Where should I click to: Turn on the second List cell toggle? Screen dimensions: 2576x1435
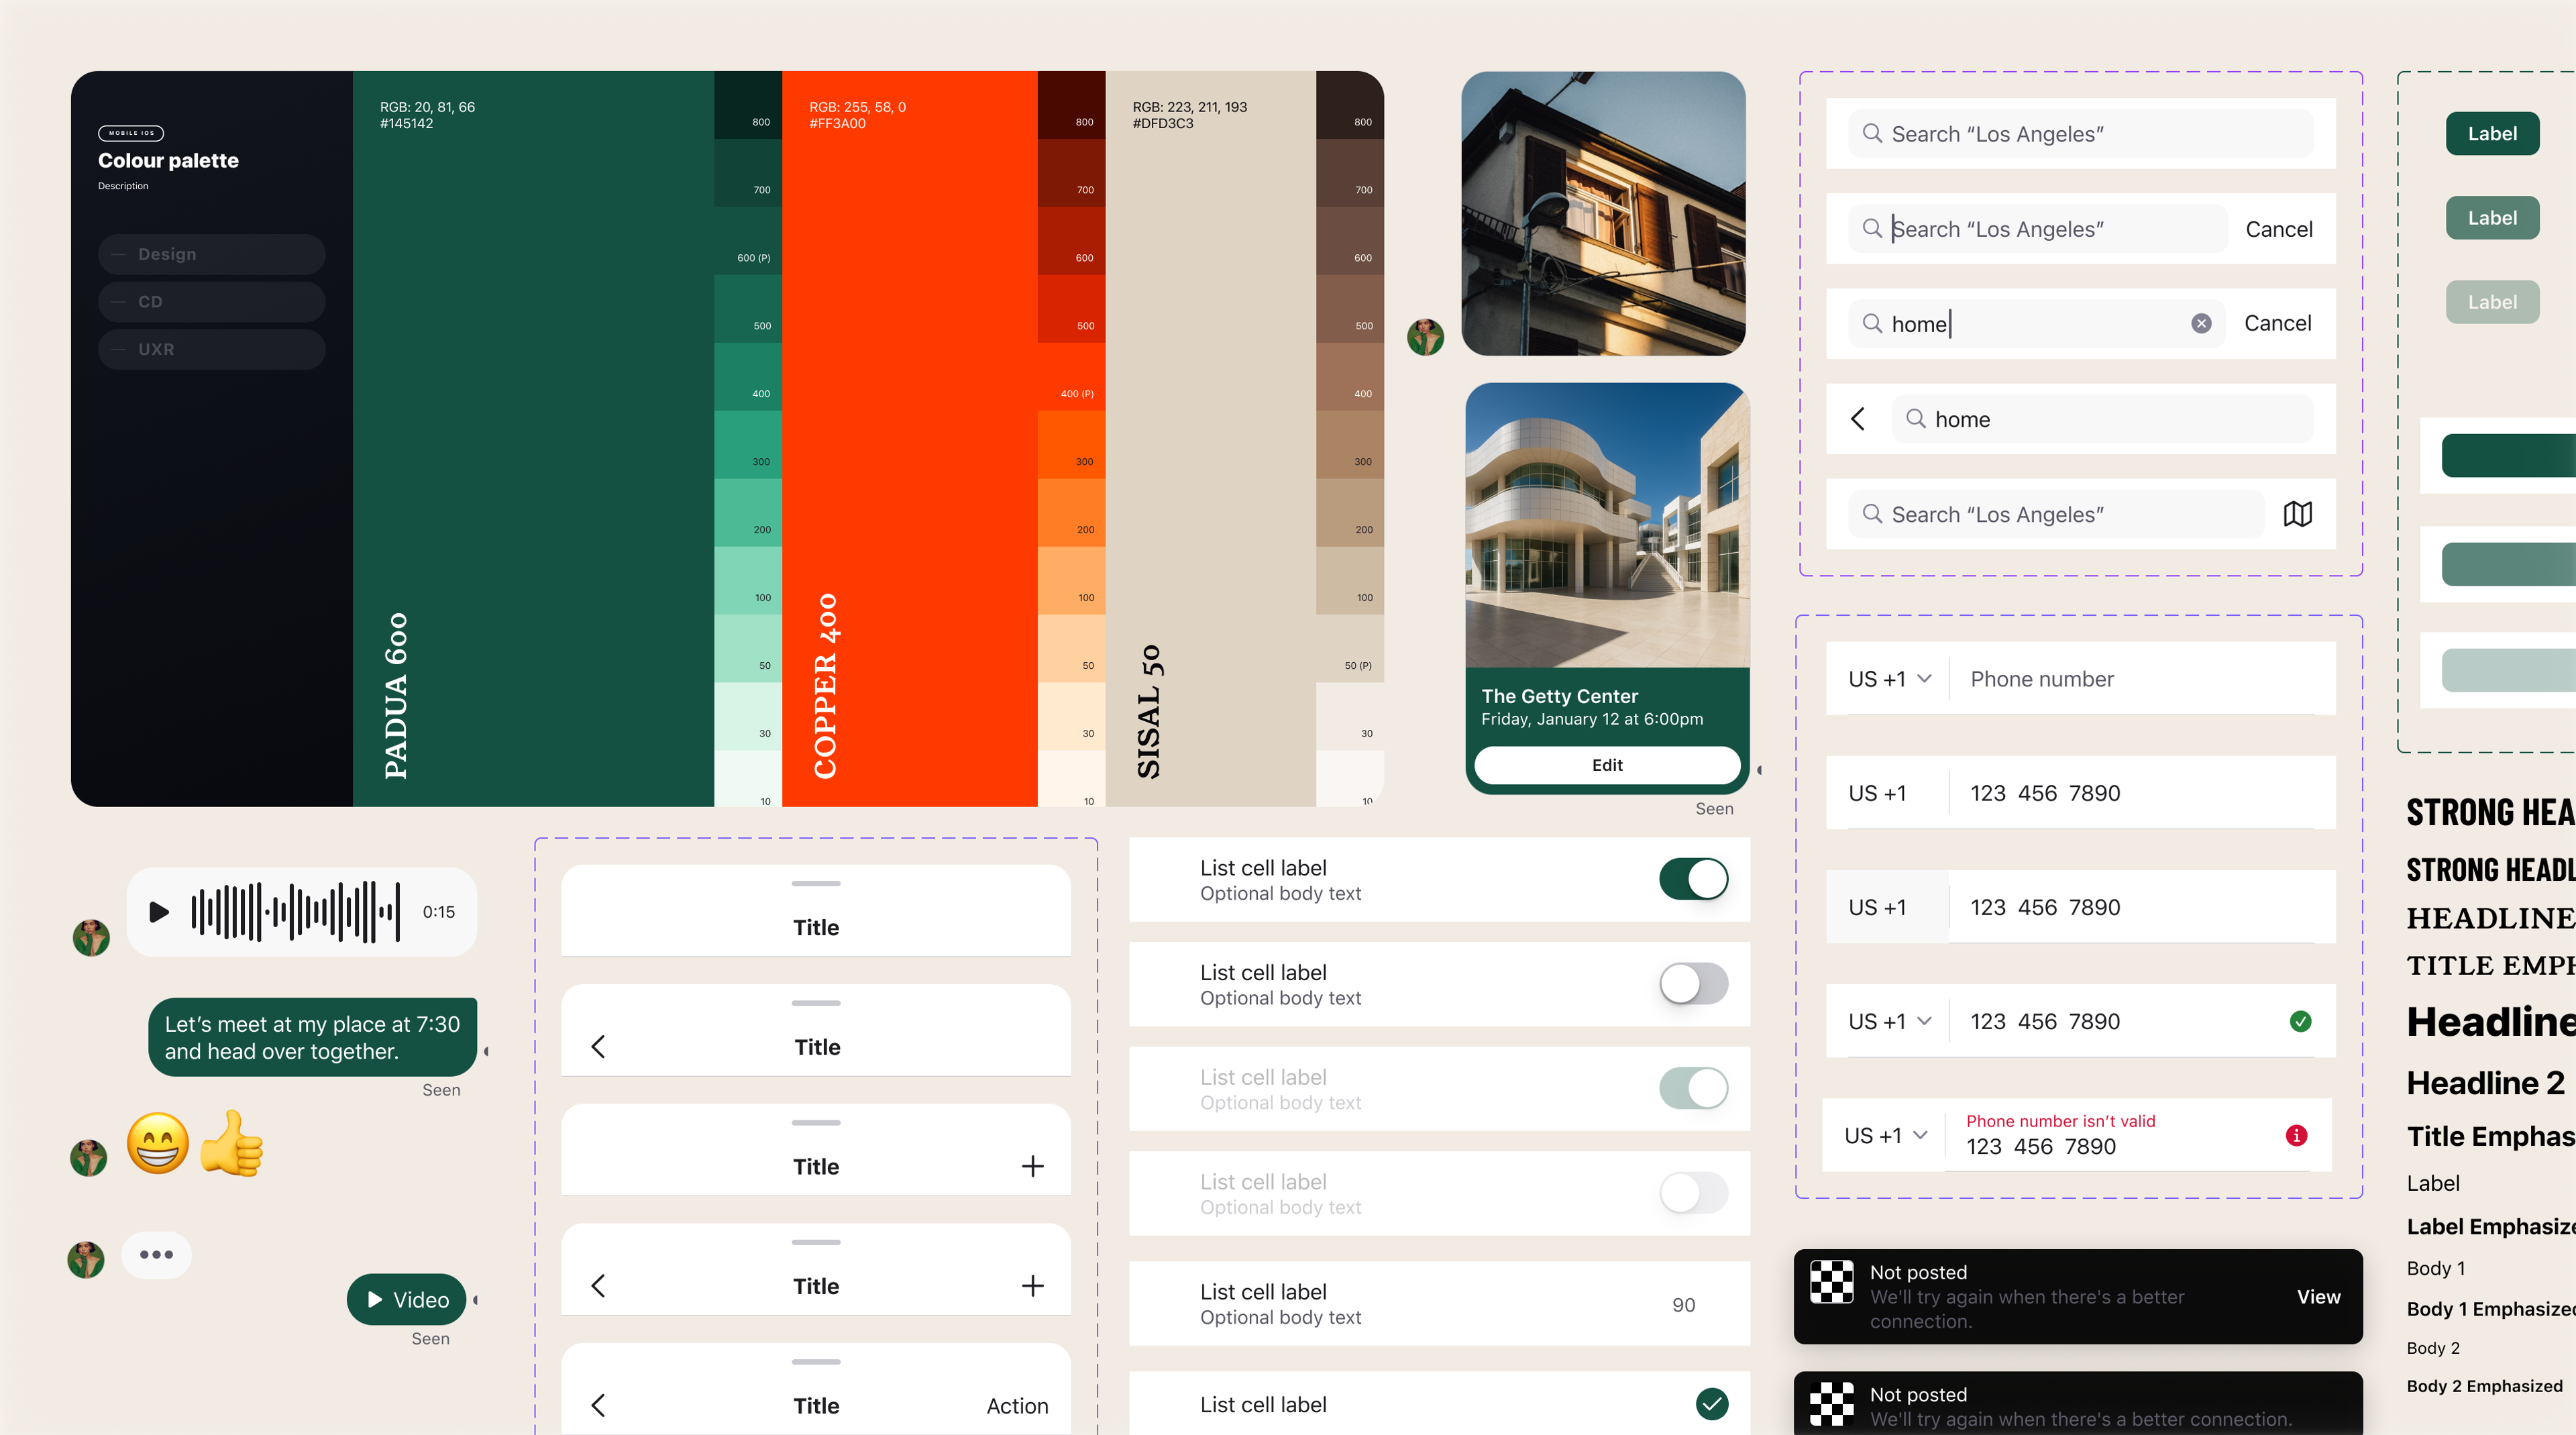1693,984
